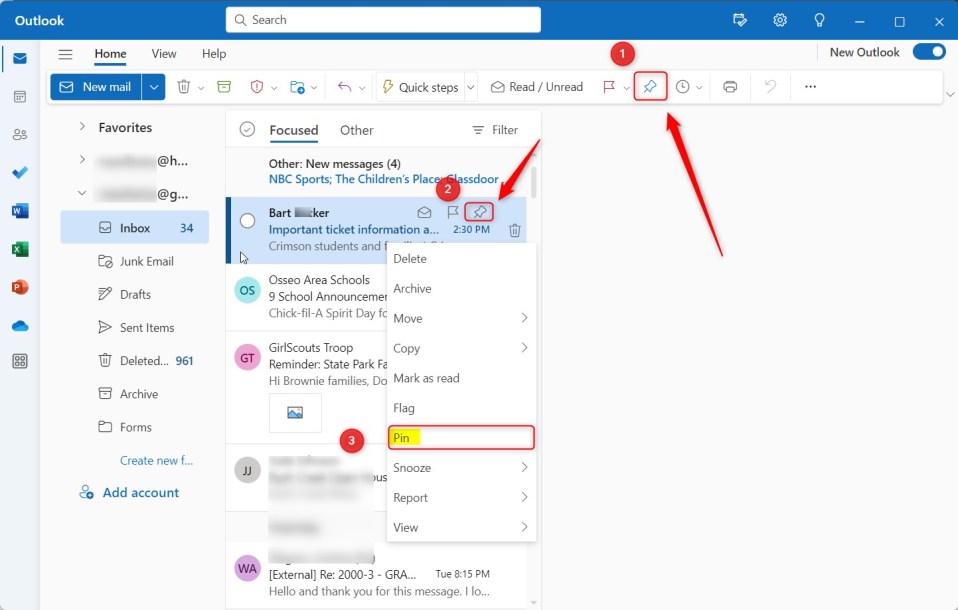Click the Print icon in the toolbar
The width and height of the screenshot is (958, 610).
tap(730, 86)
